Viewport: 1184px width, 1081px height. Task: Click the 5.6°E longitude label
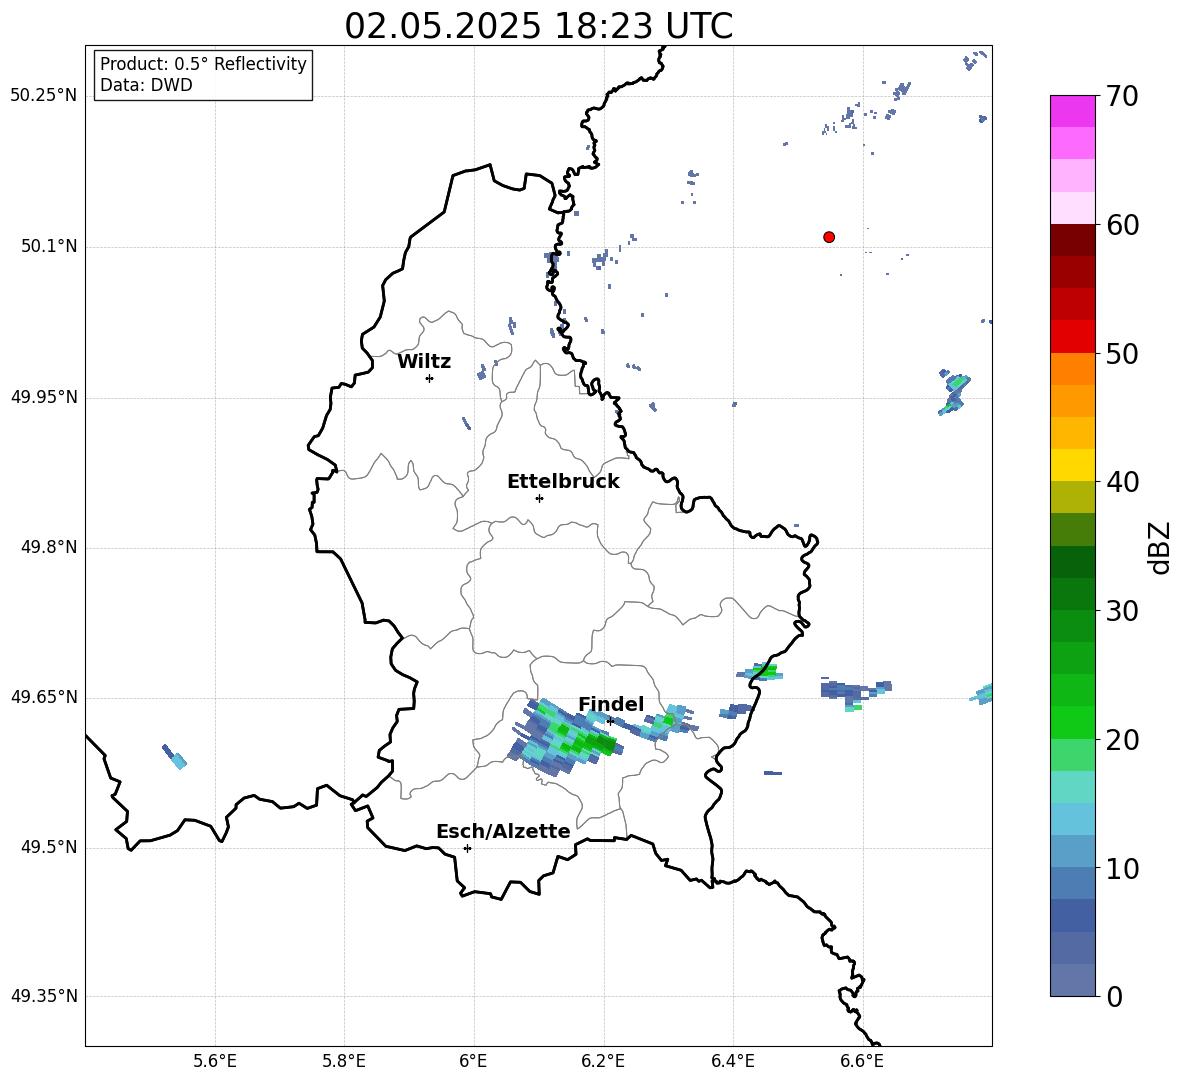(215, 1062)
